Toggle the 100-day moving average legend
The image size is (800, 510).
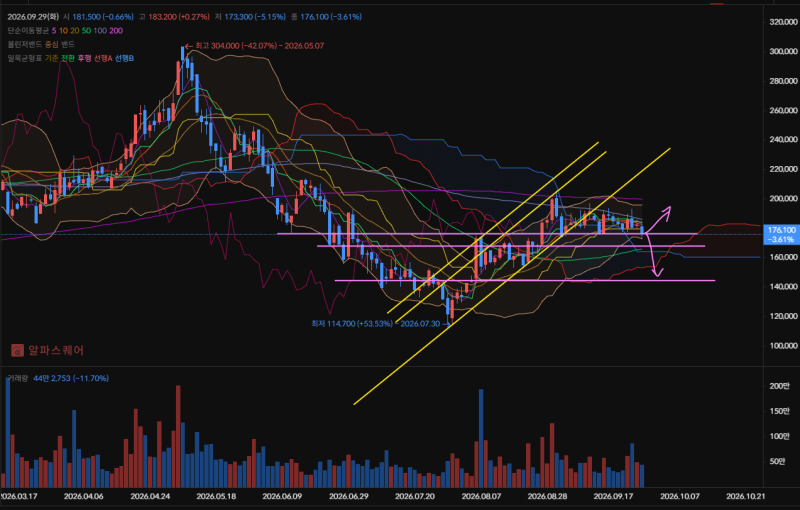tap(100, 31)
